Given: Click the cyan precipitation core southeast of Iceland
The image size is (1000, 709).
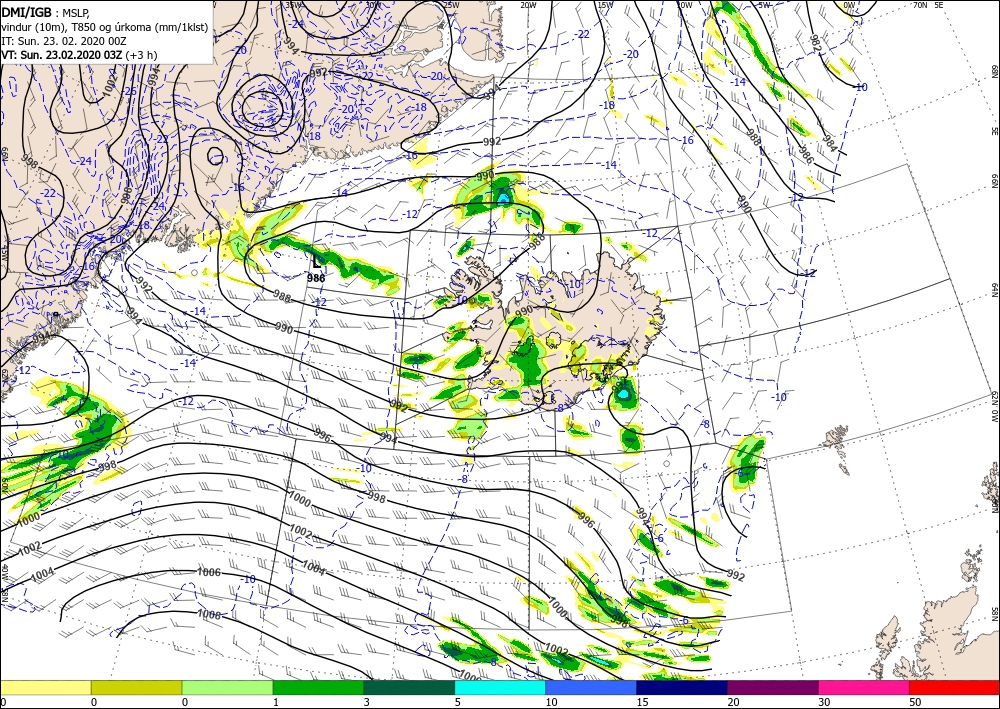Looking at the screenshot, I should point(623,393).
